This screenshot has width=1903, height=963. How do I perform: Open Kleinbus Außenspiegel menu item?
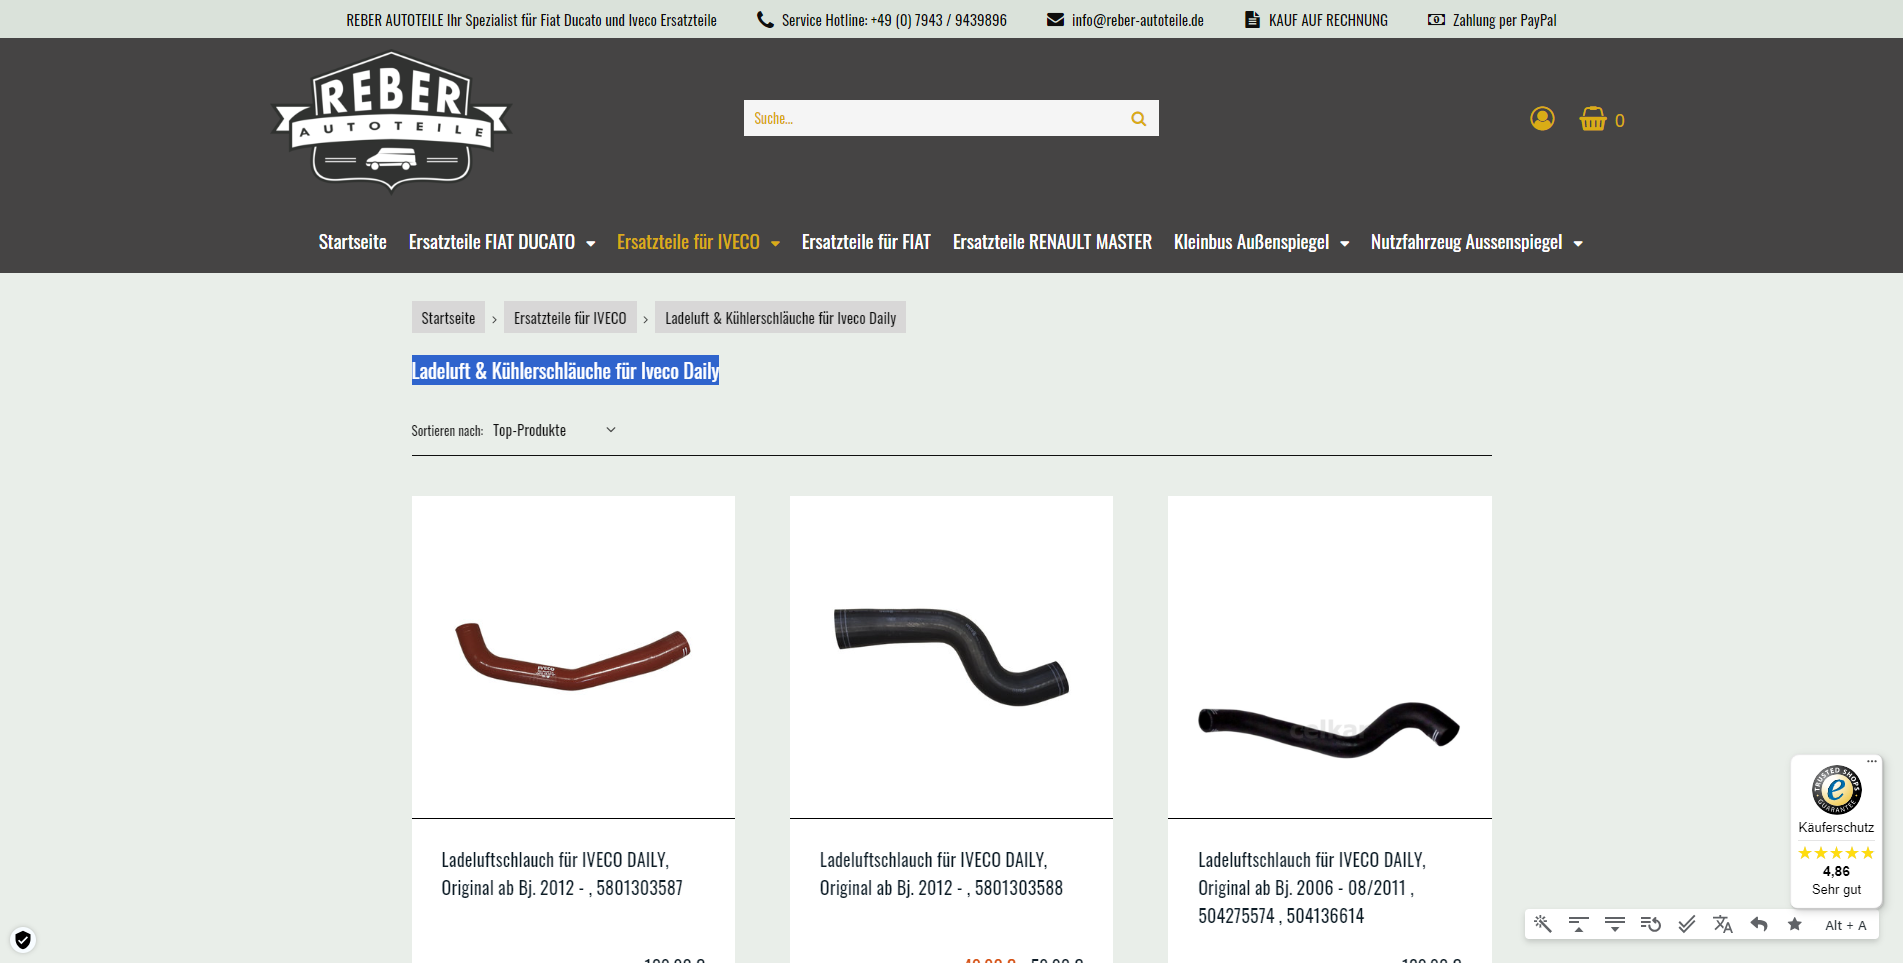pyautogui.click(x=1251, y=242)
